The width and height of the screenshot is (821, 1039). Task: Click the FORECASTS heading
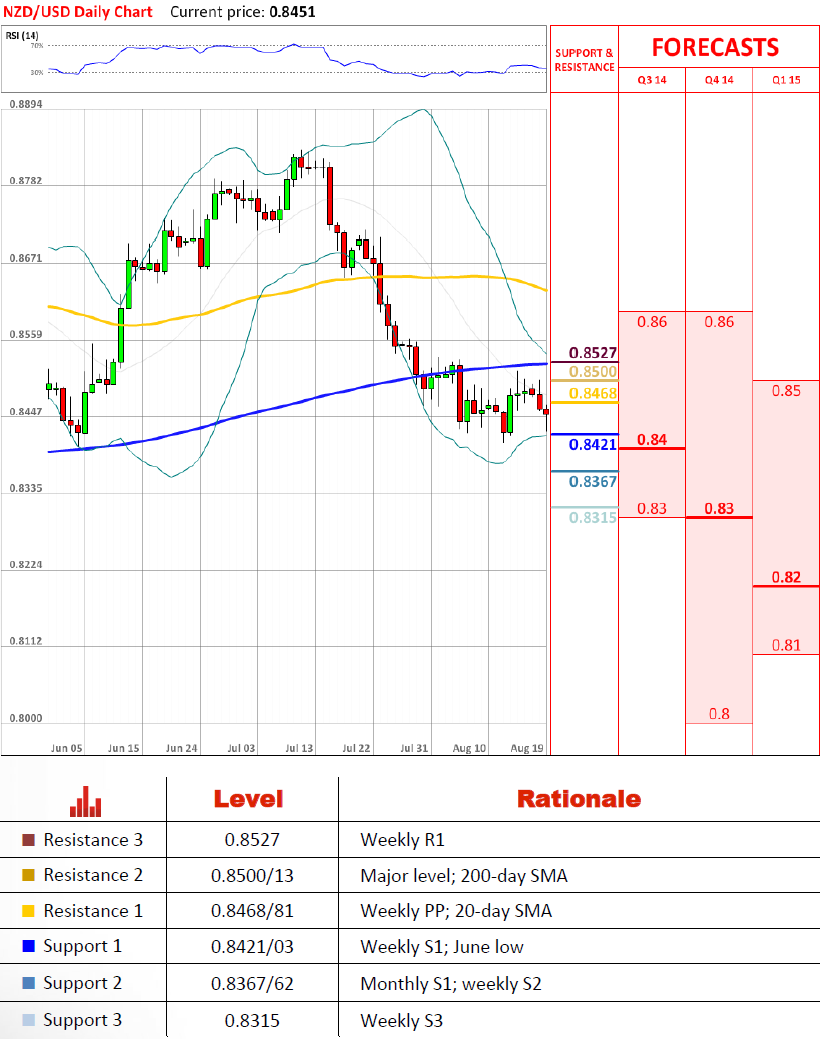click(x=716, y=48)
